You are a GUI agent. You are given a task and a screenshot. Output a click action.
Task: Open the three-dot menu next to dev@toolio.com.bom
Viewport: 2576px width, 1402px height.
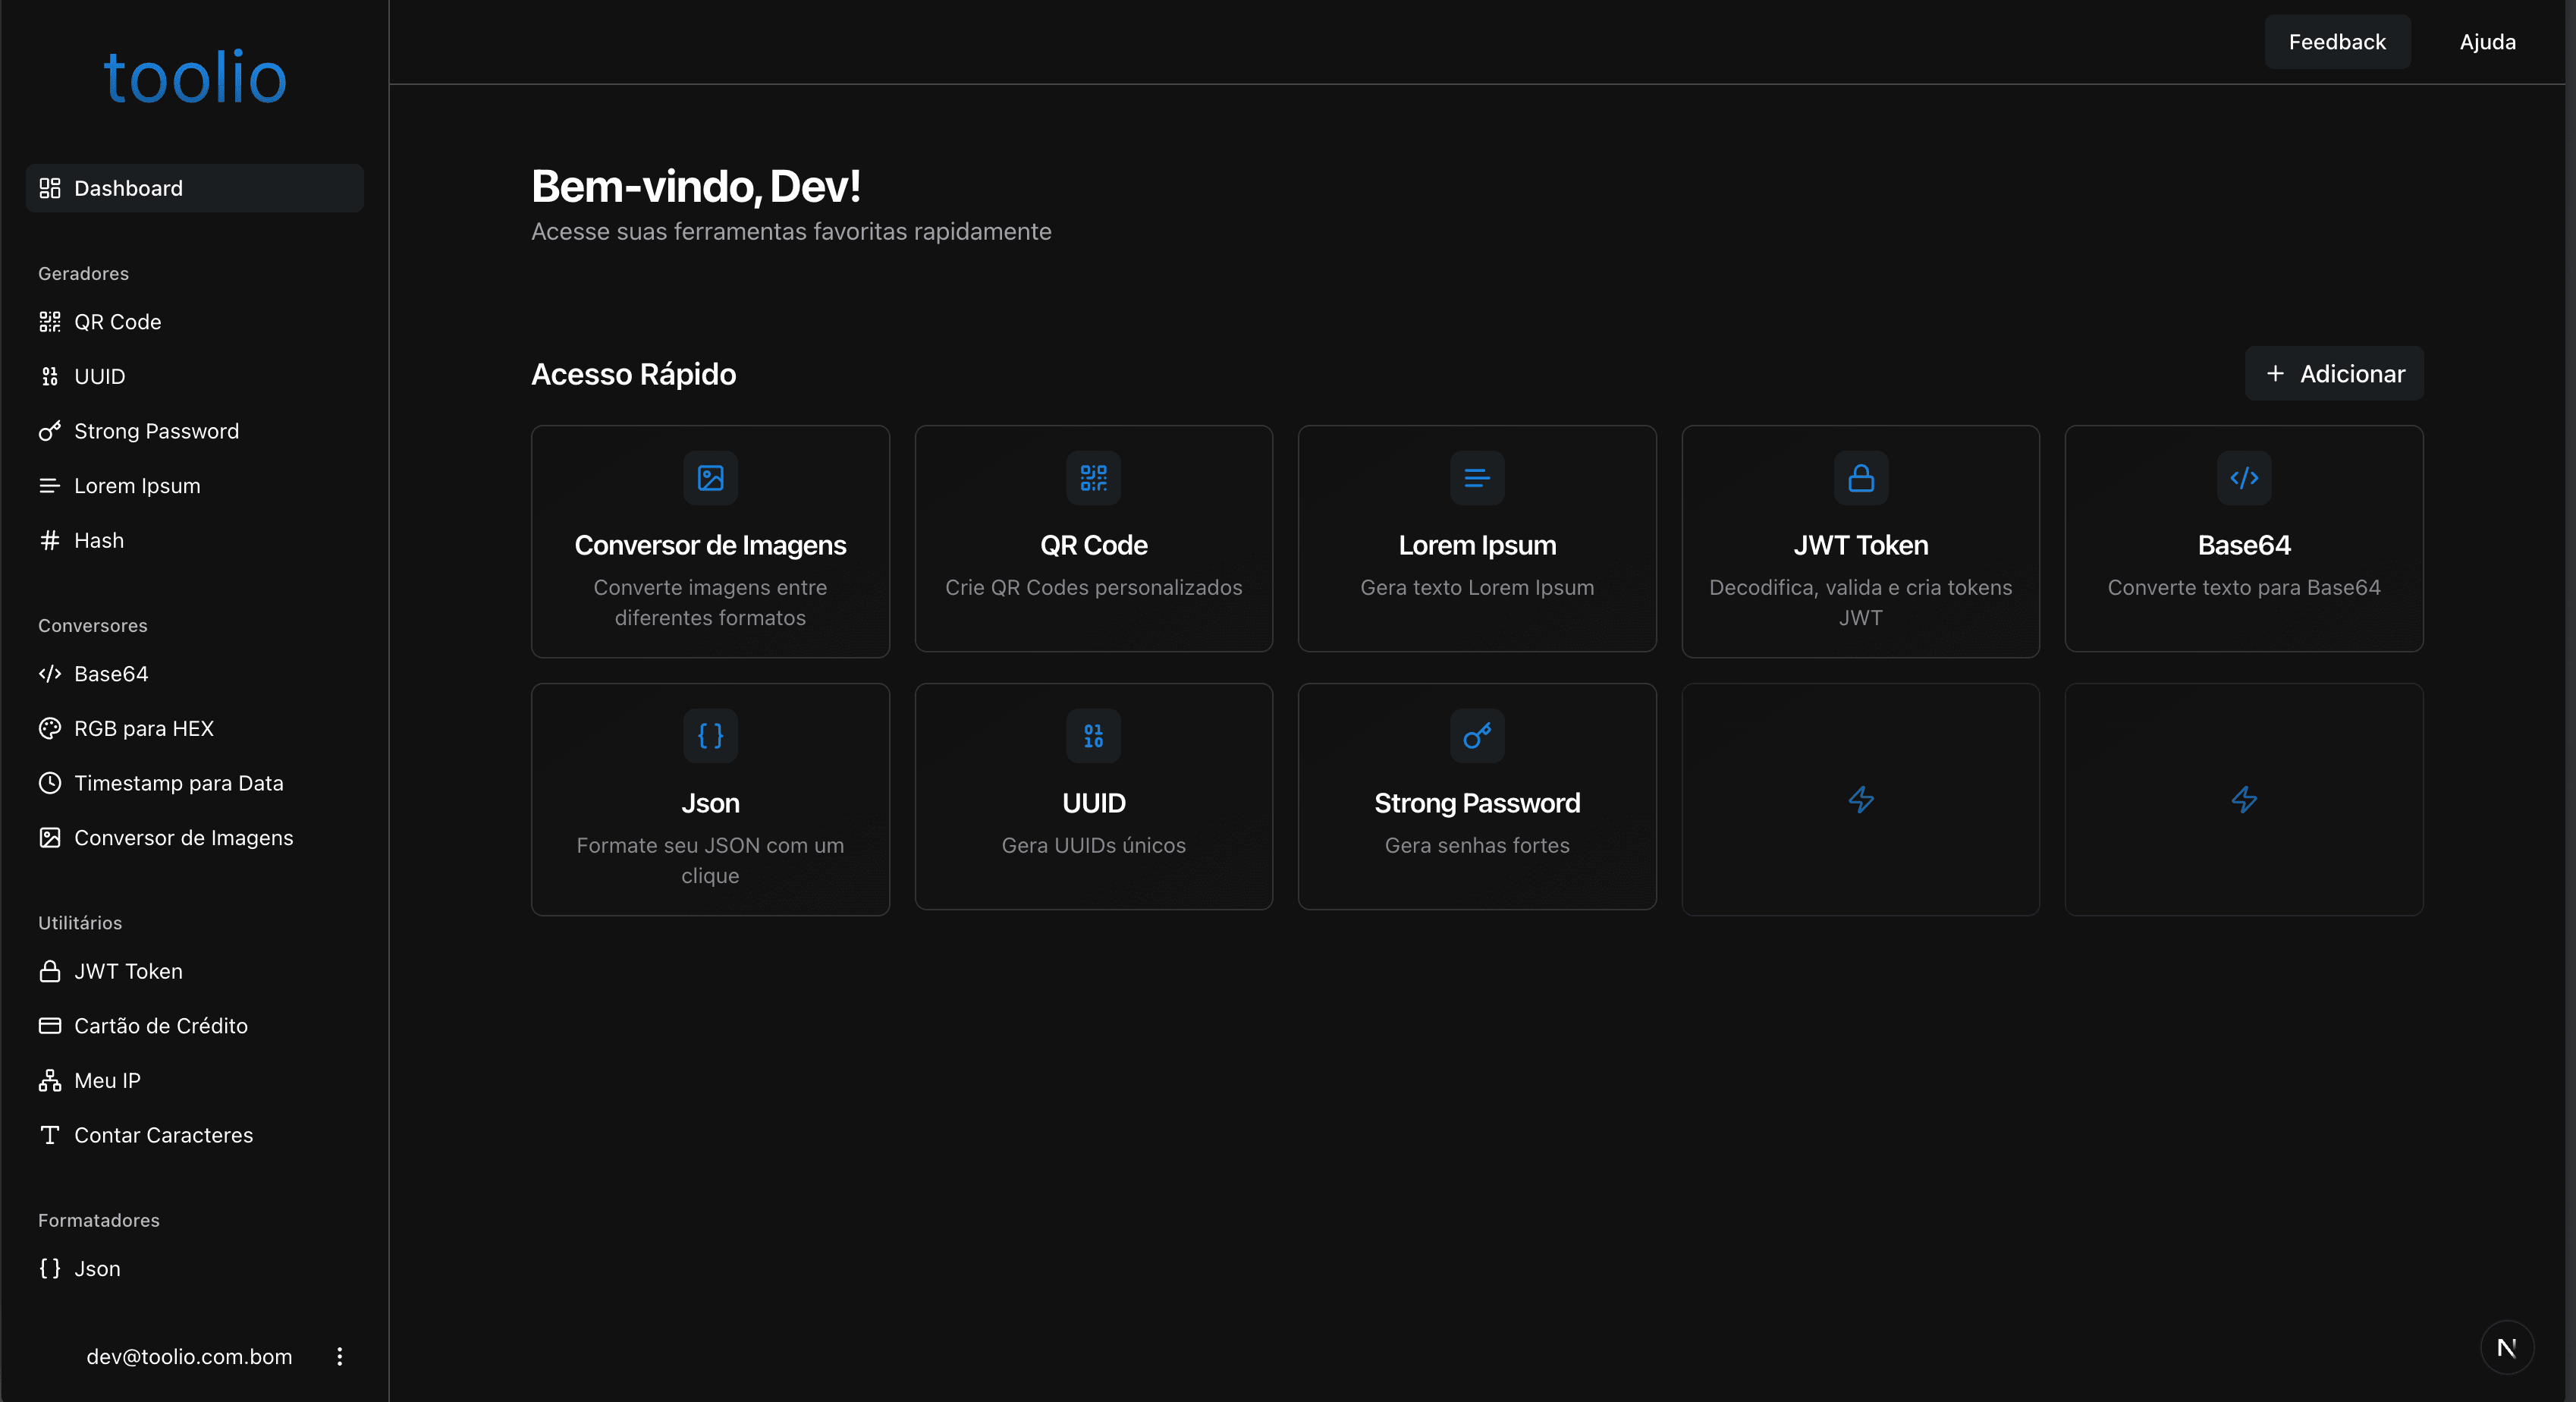click(340, 1356)
